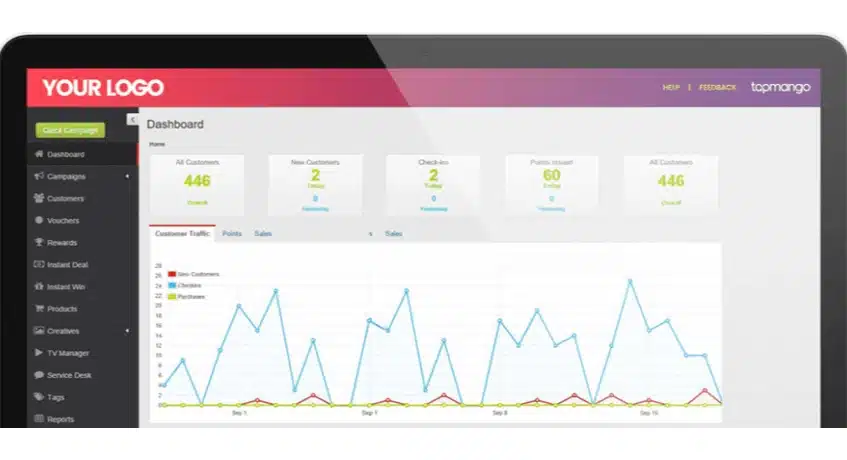
Task: Select the Customer Traffic tab
Action: [181, 234]
